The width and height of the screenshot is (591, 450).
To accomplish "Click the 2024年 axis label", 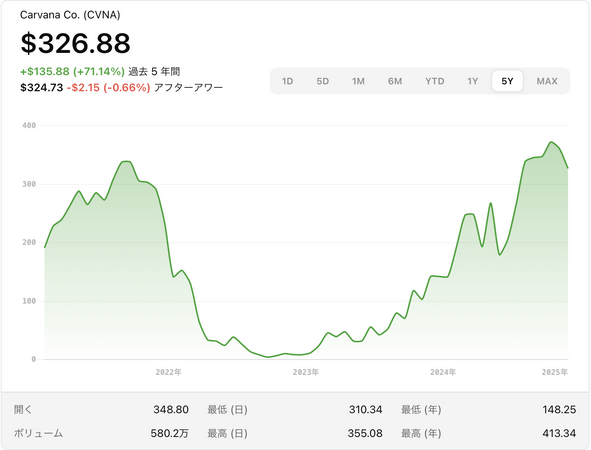I will pos(443,372).
